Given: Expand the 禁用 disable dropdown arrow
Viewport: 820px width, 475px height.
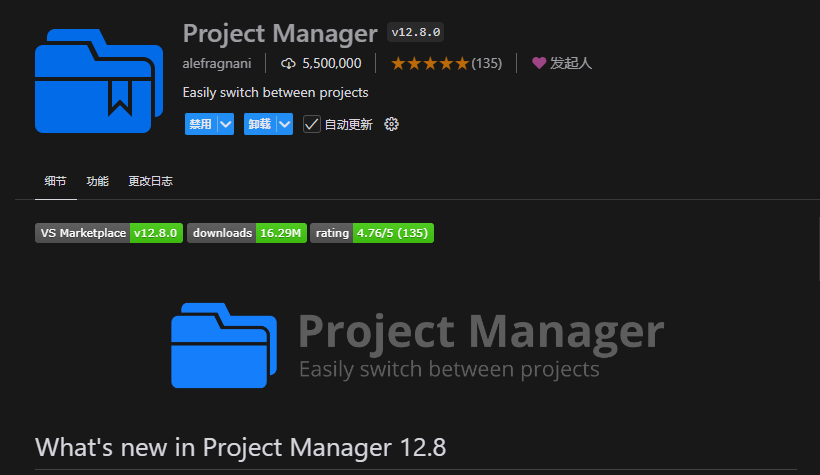Looking at the screenshot, I should (225, 124).
